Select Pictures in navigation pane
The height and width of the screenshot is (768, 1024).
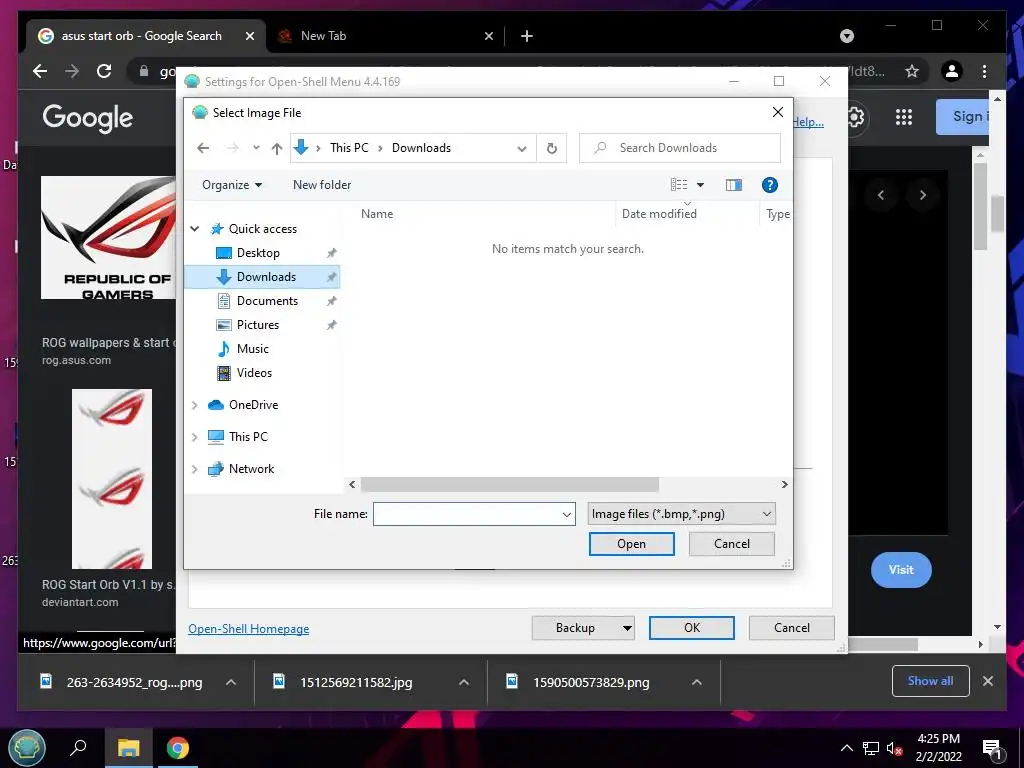coord(257,325)
